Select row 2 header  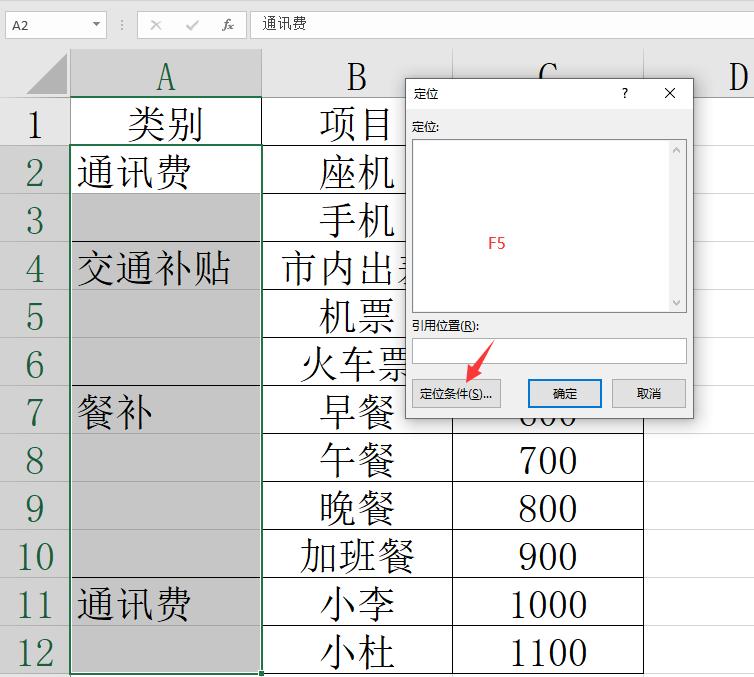(35, 170)
